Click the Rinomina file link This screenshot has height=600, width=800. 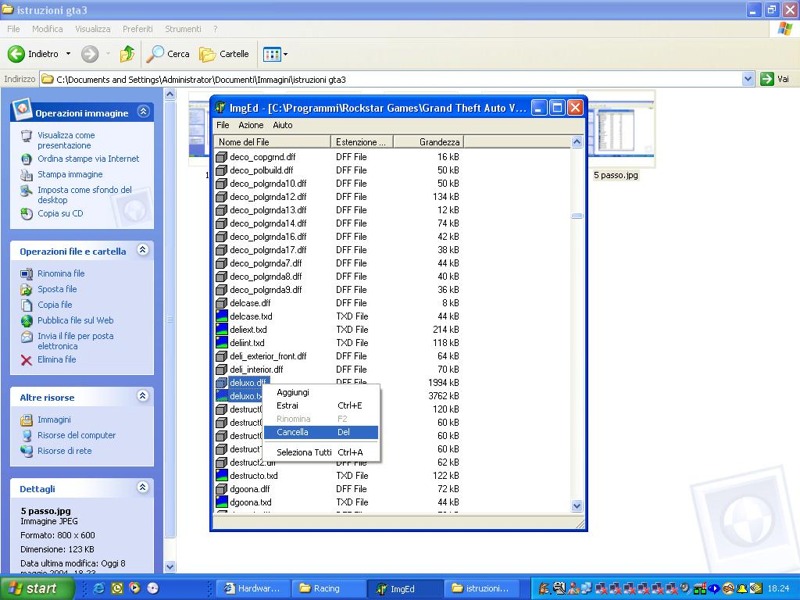tap(61, 274)
